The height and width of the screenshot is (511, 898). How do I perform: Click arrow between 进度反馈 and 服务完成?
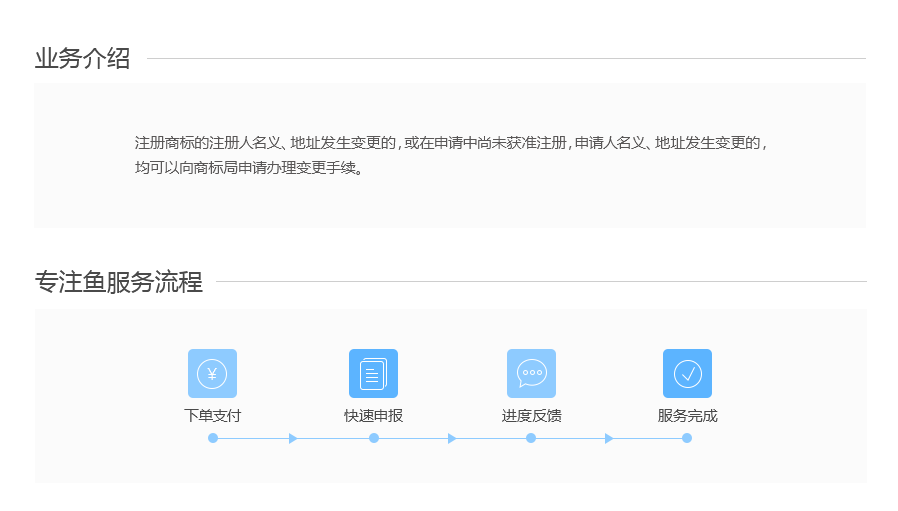[609, 438]
